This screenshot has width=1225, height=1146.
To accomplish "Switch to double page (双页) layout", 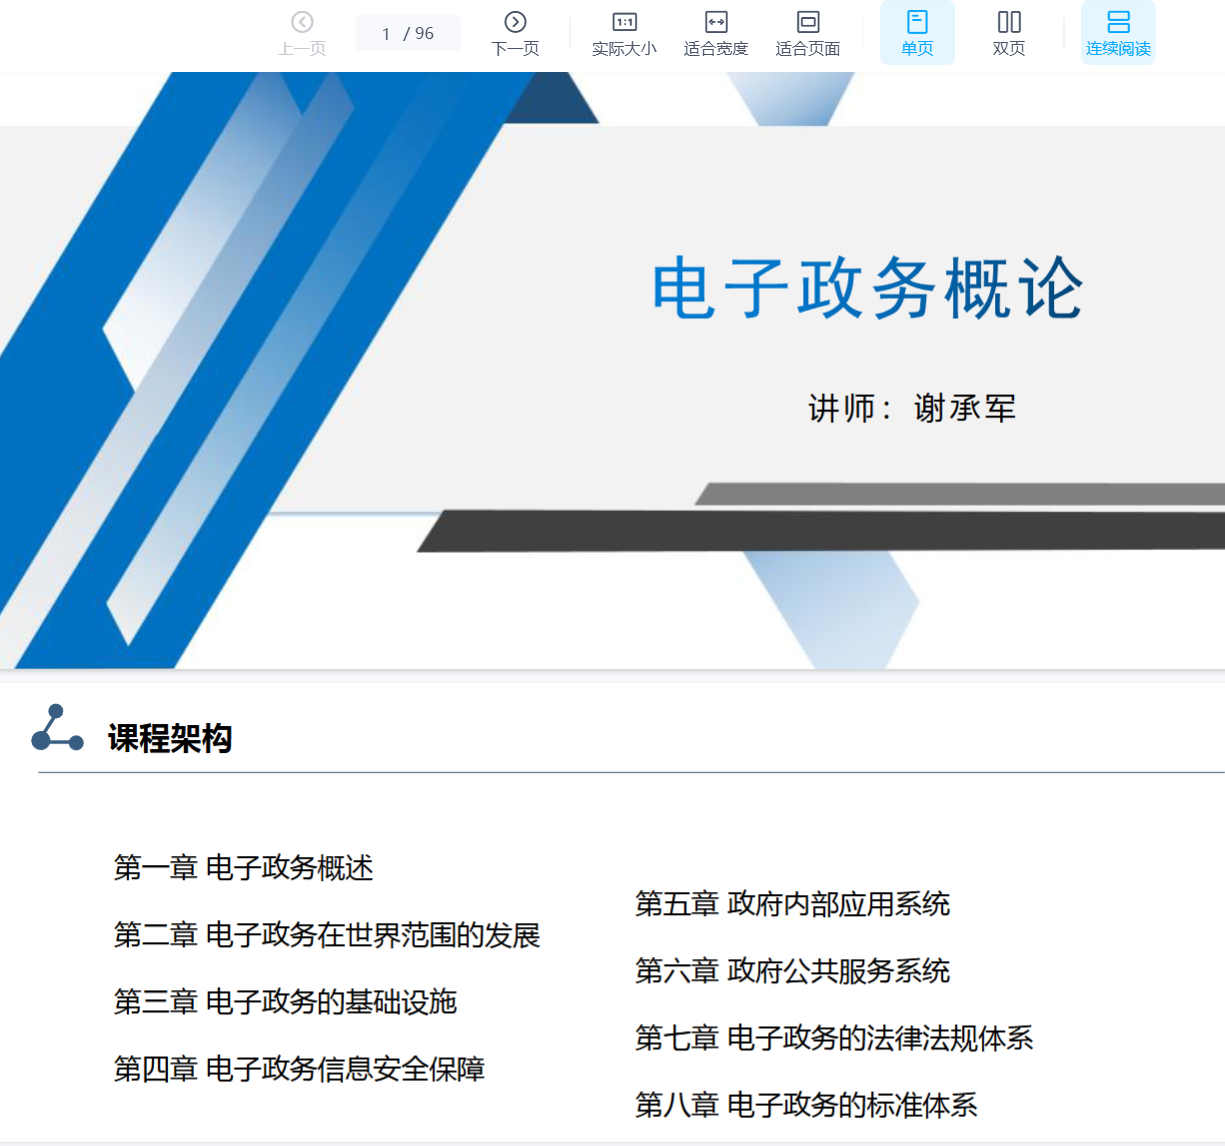I will coord(1009,33).
